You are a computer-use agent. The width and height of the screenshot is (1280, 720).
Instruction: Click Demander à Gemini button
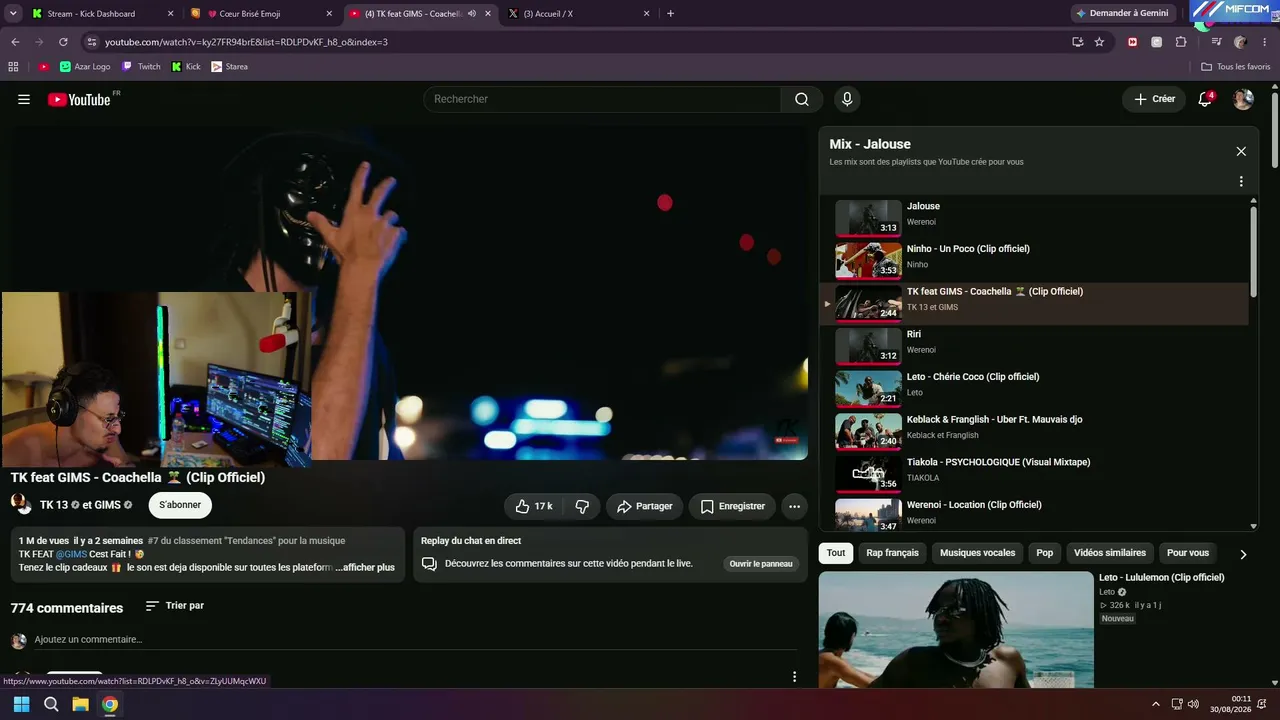1122,14
